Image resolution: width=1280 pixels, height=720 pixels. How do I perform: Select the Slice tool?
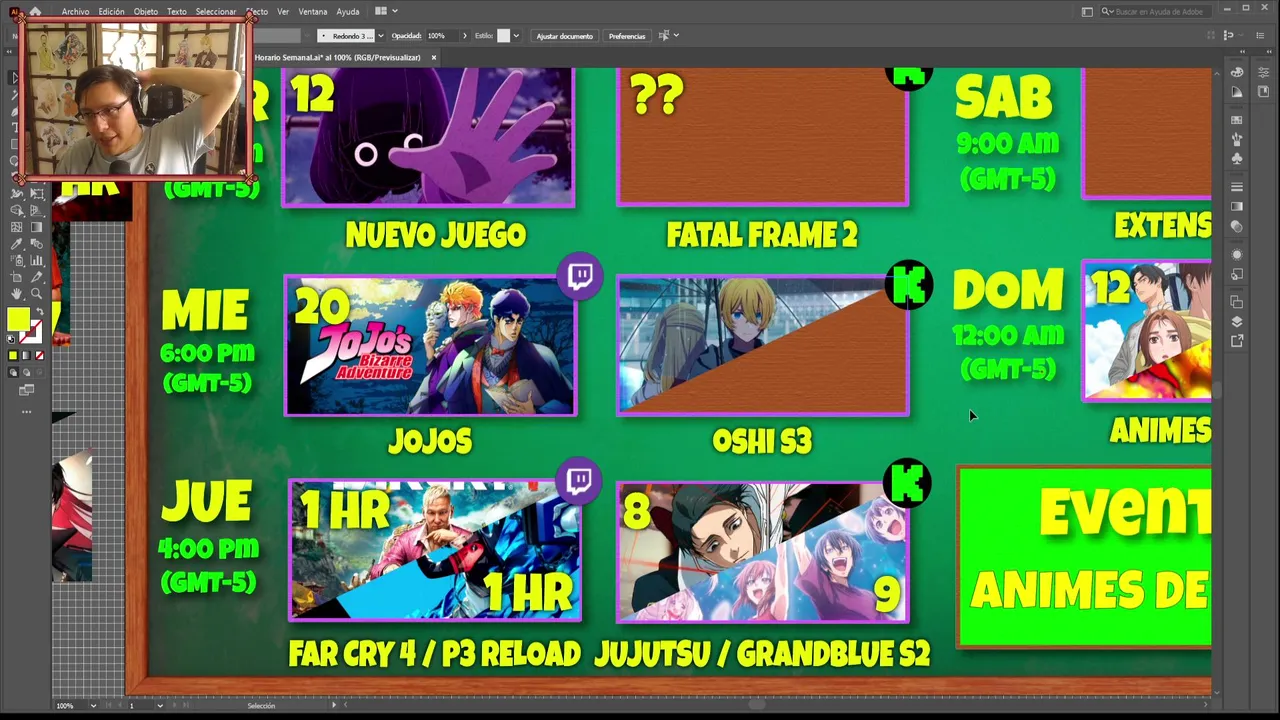tap(36, 277)
